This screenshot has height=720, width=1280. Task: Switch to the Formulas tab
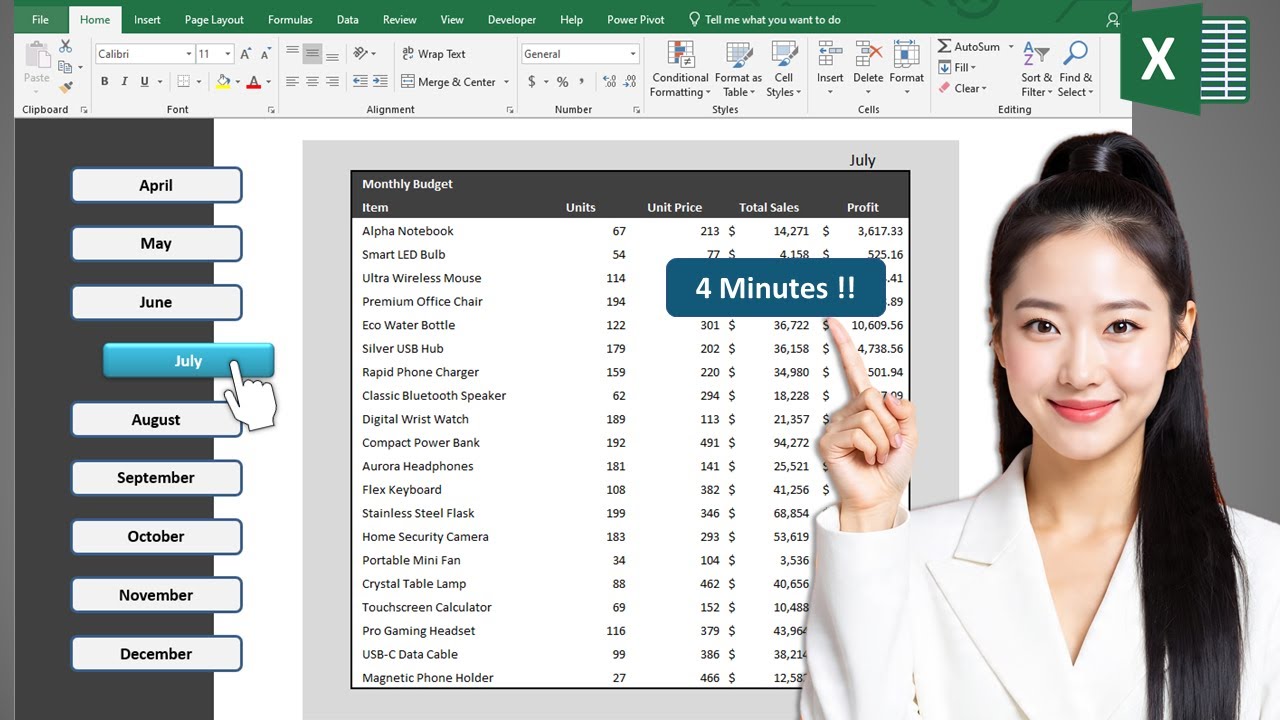tap(290, 19)
